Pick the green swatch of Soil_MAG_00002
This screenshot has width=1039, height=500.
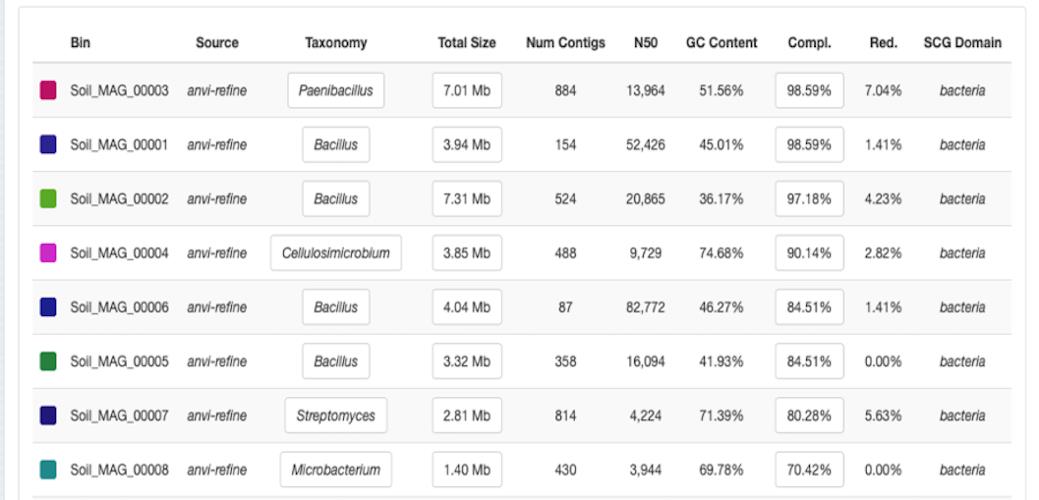[48, 199]
